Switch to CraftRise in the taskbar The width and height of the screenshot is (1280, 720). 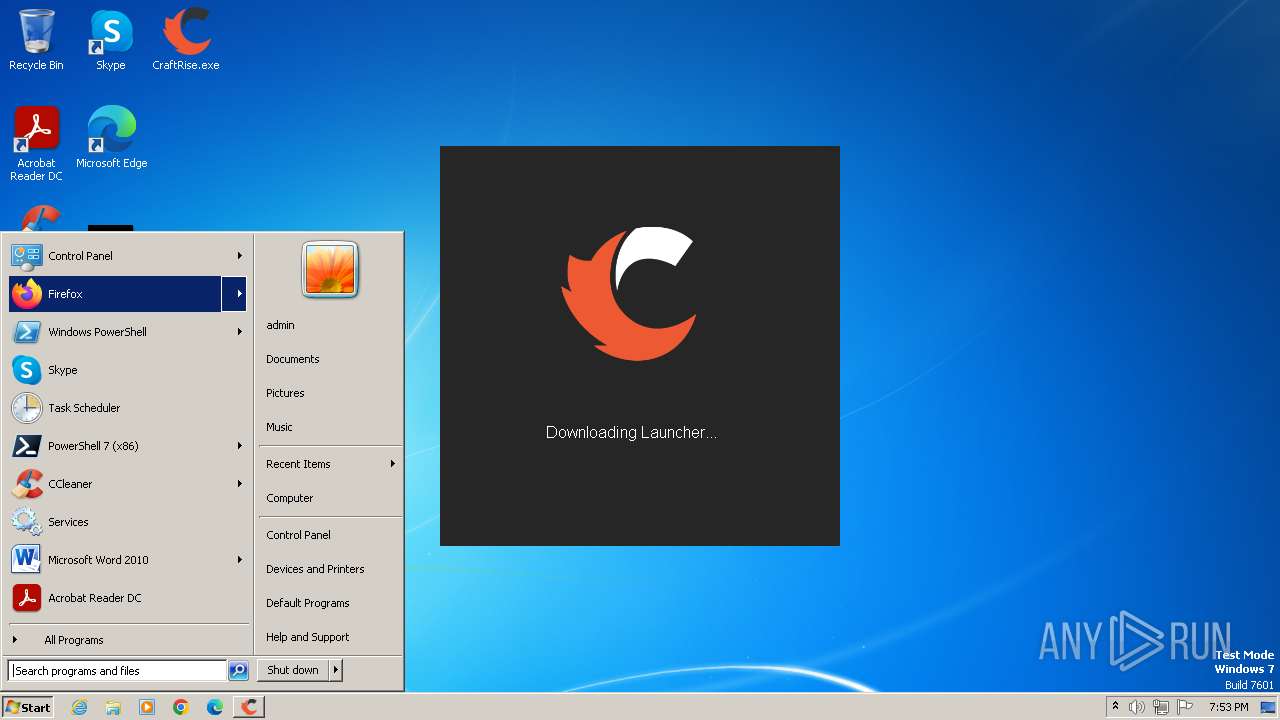click(249, 707)
